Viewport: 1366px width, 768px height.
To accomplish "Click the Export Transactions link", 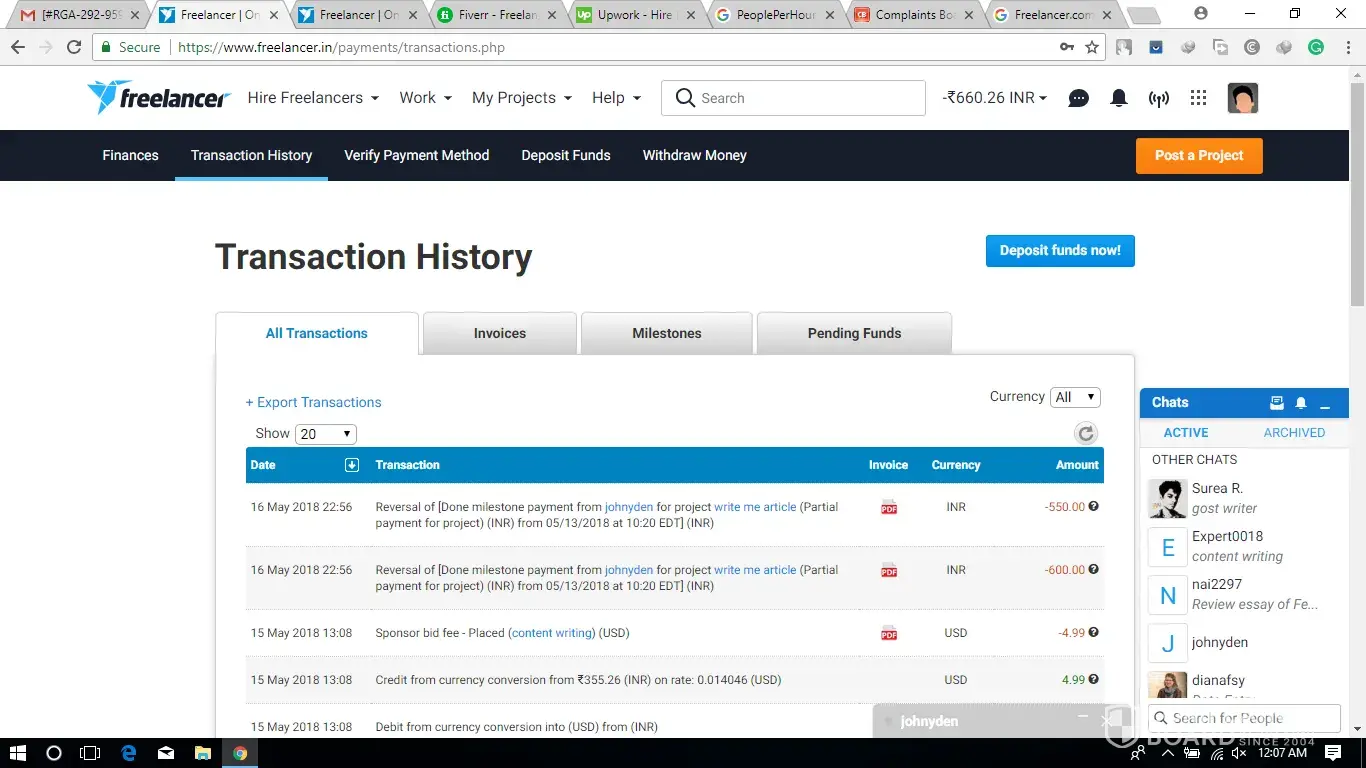I will pyautogui.click(x=314, y=403).
